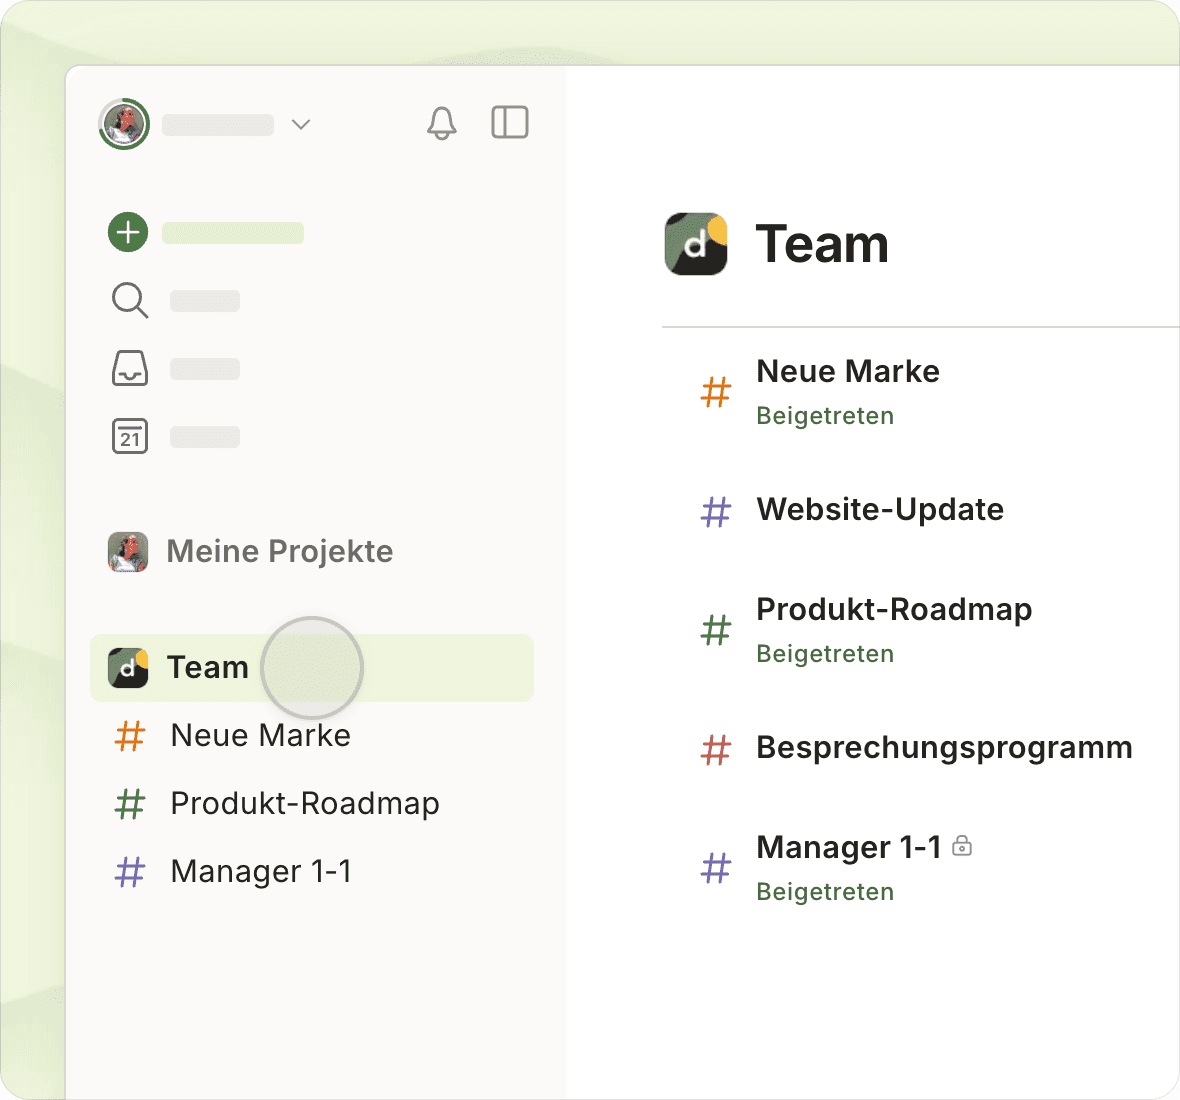Screen dimensions: 1180x1100
Task: Click Beigetreten under Manager 1-1
Action: 825,892
